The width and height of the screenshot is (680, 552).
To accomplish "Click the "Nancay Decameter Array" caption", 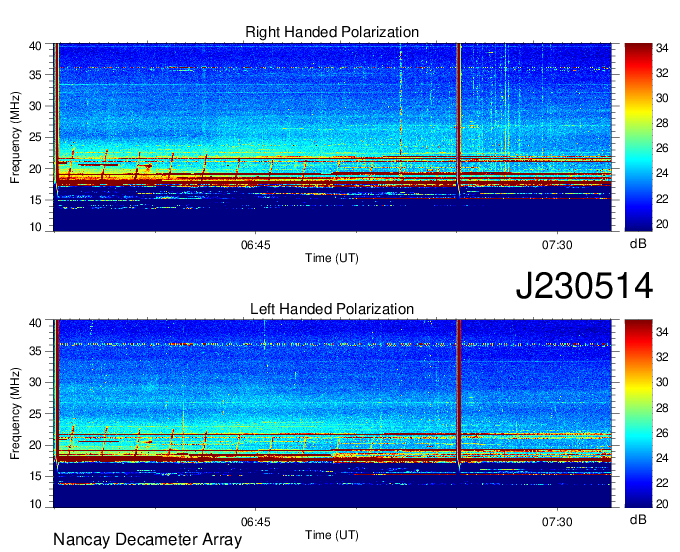I will pos(147,540).
